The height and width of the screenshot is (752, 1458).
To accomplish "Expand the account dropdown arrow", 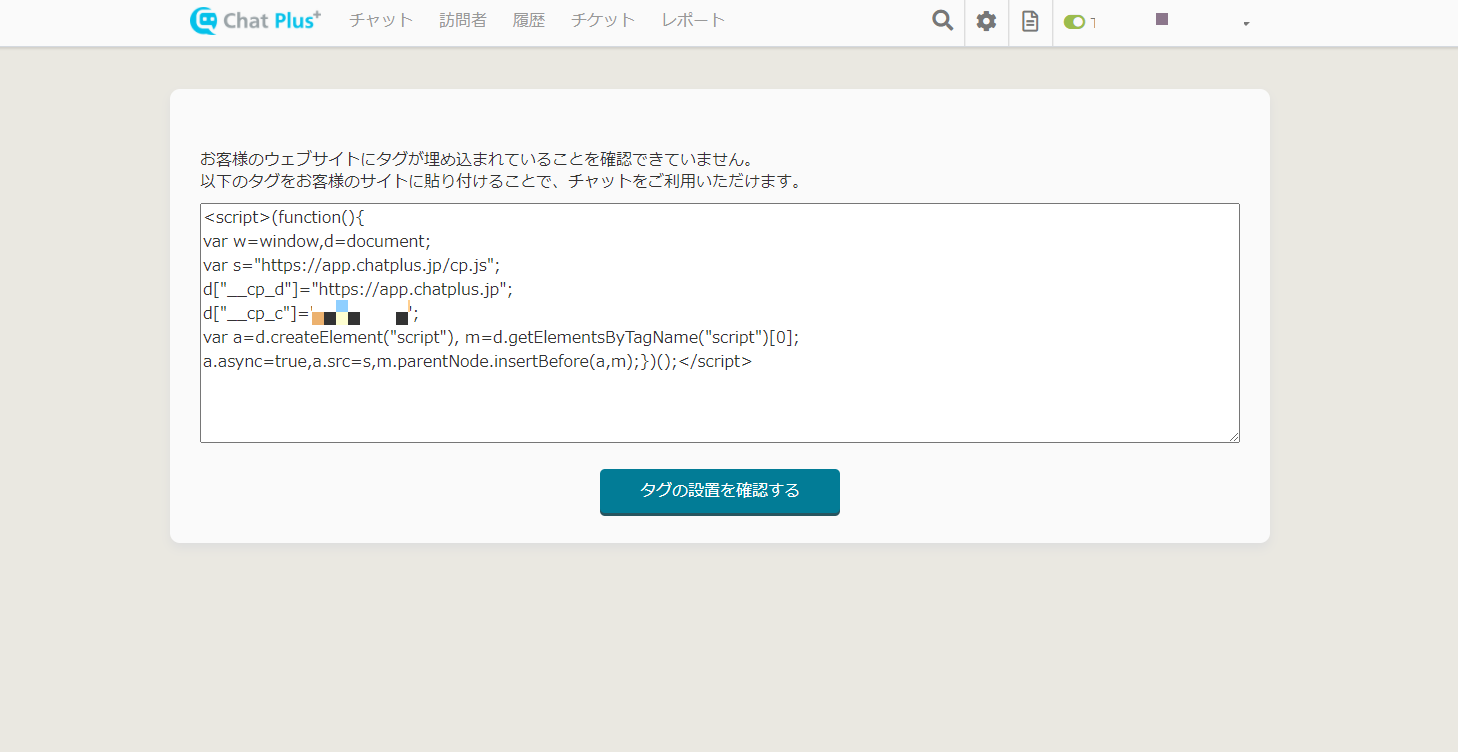I will [1246, 23].
